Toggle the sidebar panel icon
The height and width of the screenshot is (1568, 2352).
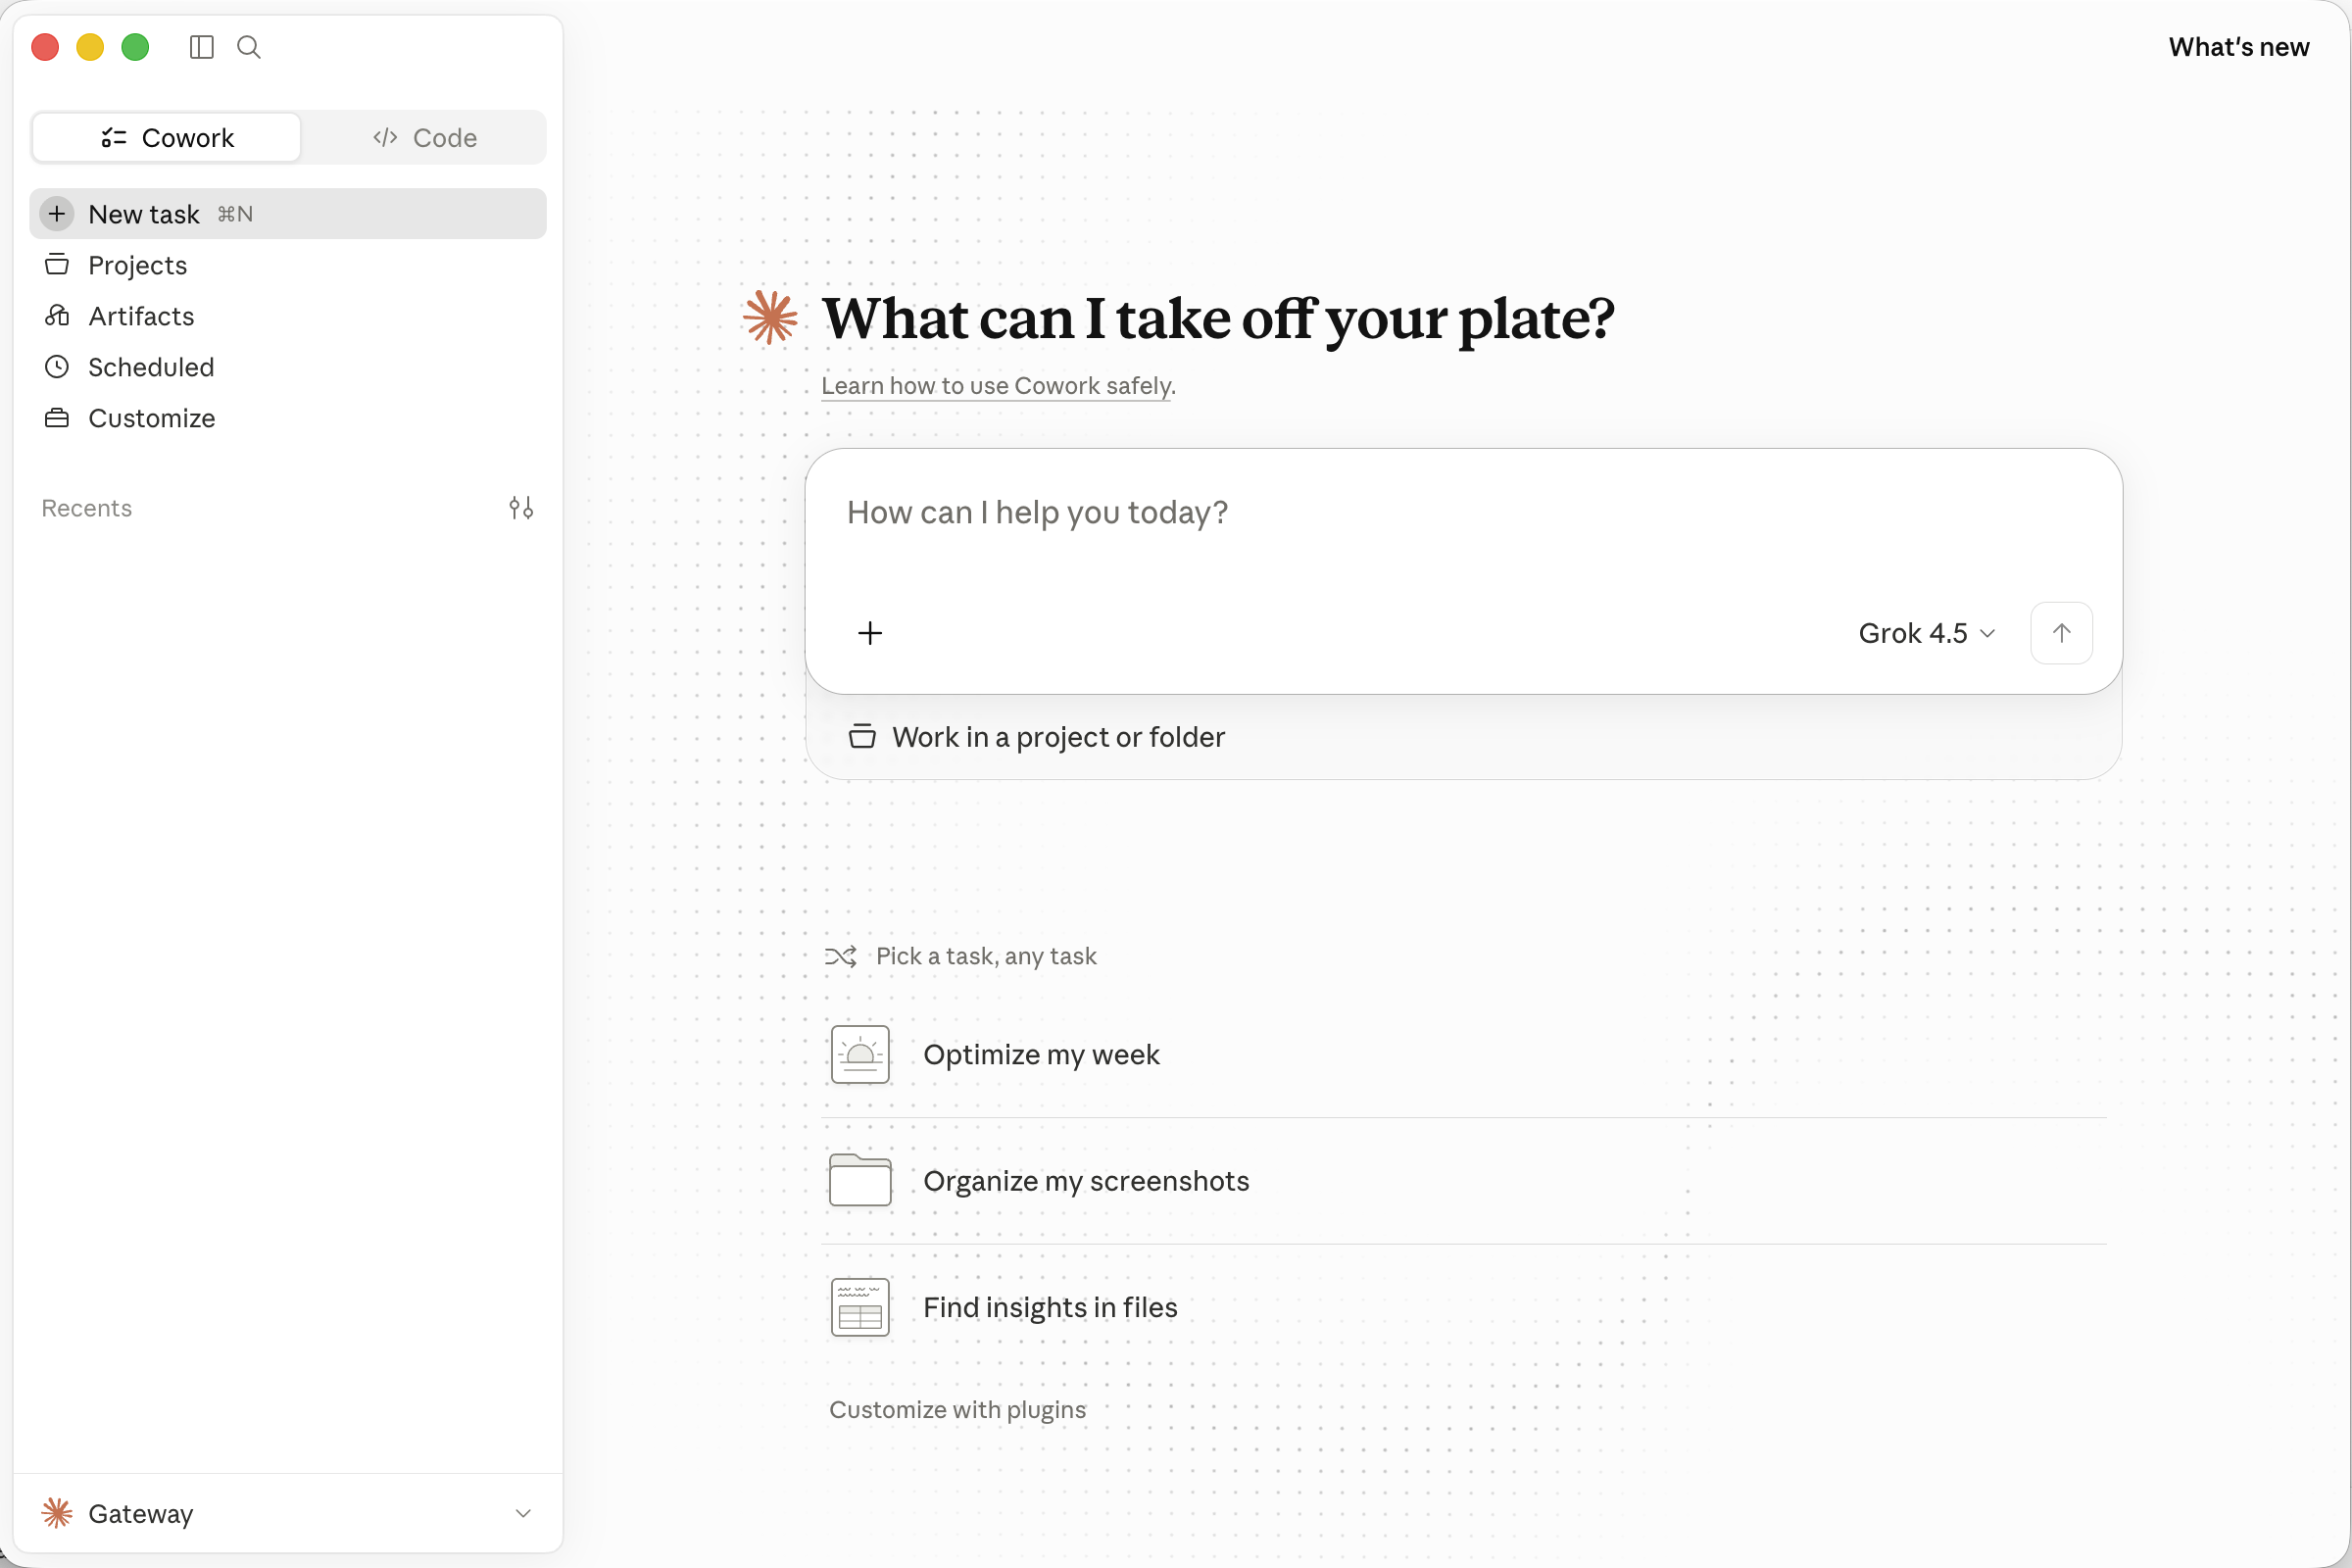tap(201, 47)
